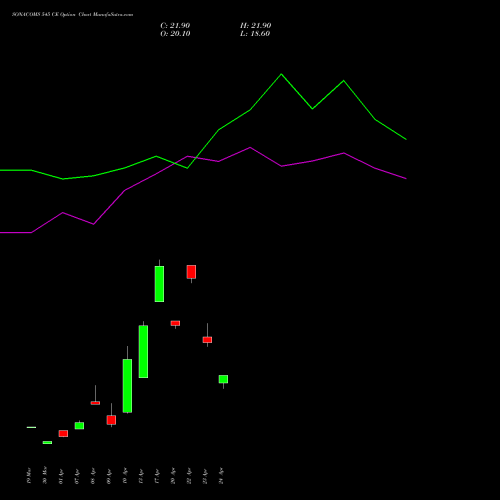Select the "24 Apr" date axis label
The width and height of the screenshot is (500, 500).
[221, 476]
